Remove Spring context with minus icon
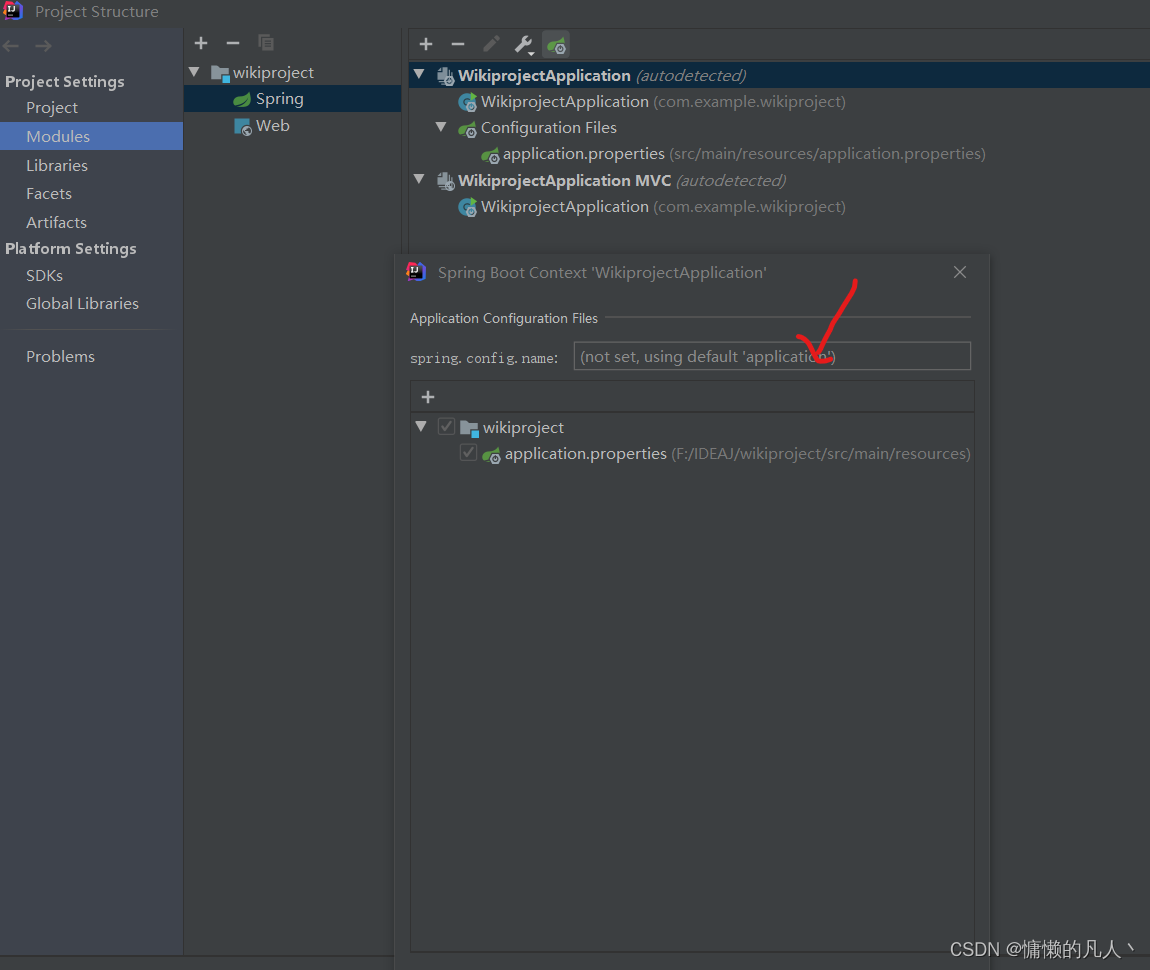This screenshot has height=970, width=1150. click(458, 45)
